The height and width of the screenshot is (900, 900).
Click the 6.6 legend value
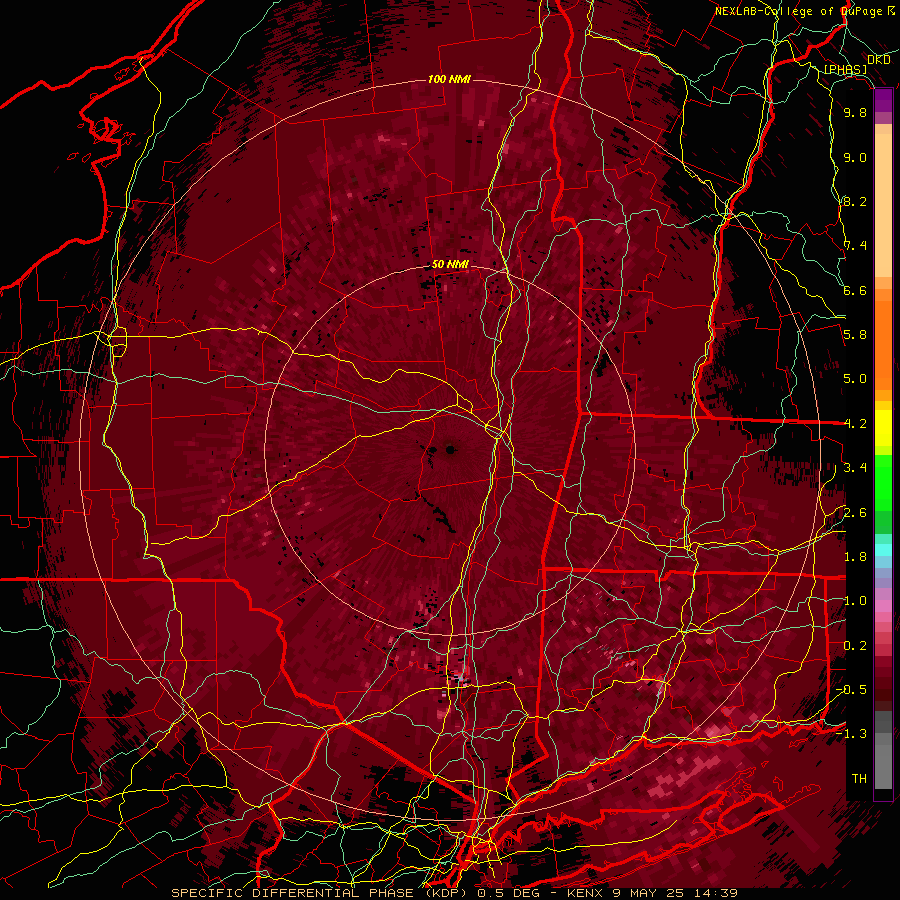click(x=855, y=290)
